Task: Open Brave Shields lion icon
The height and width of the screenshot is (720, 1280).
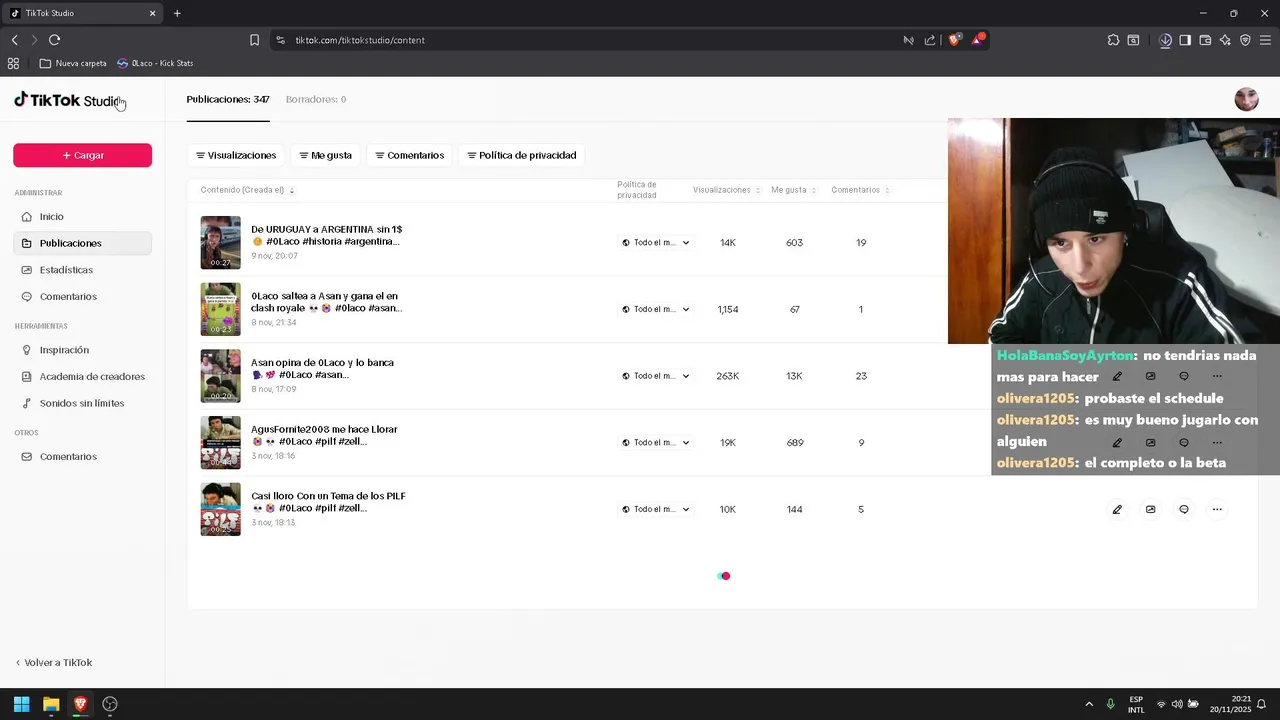Action: (954, 40)
